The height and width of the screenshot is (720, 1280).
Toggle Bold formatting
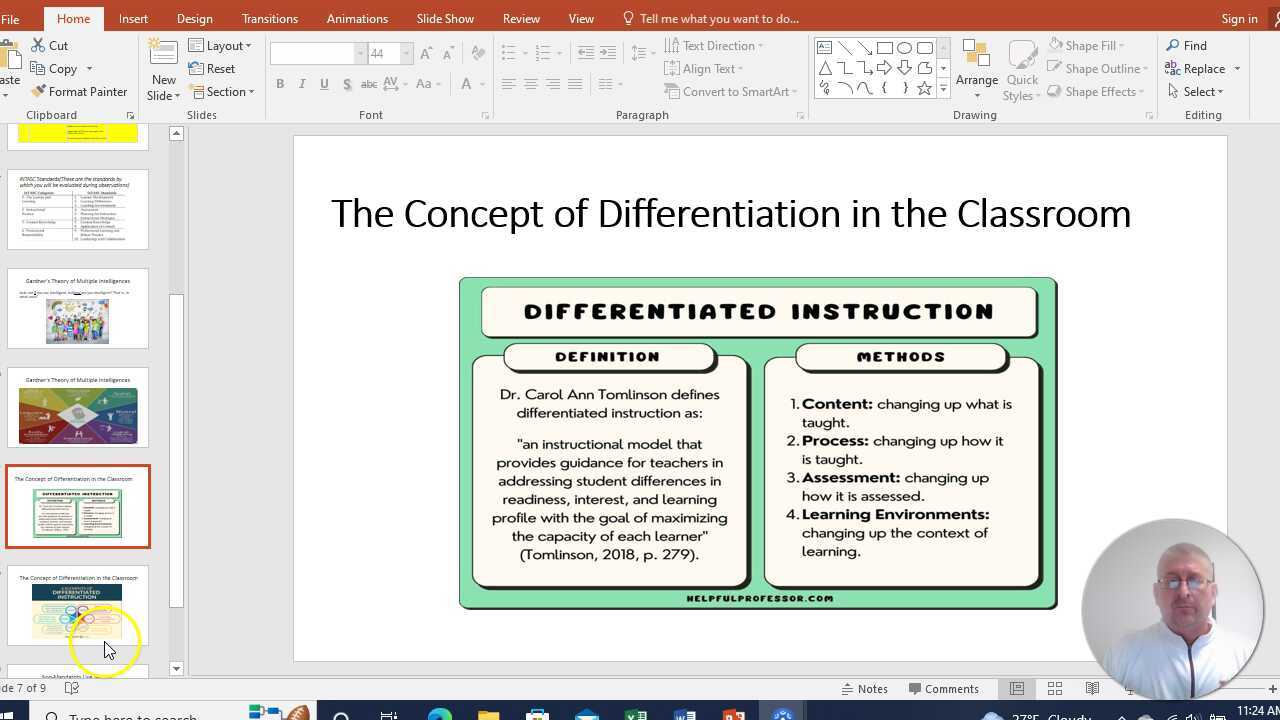point(280,85)
